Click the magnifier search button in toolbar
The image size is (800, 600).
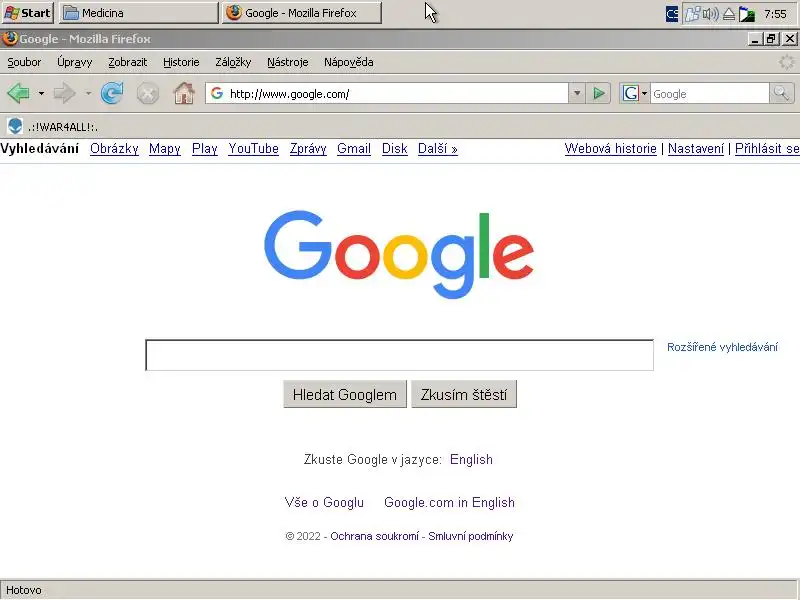pos(782,93)
